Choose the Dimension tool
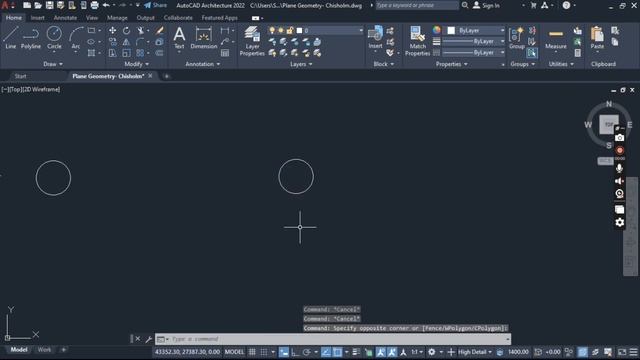Screen dimensions: 640x360 point(204,38)
